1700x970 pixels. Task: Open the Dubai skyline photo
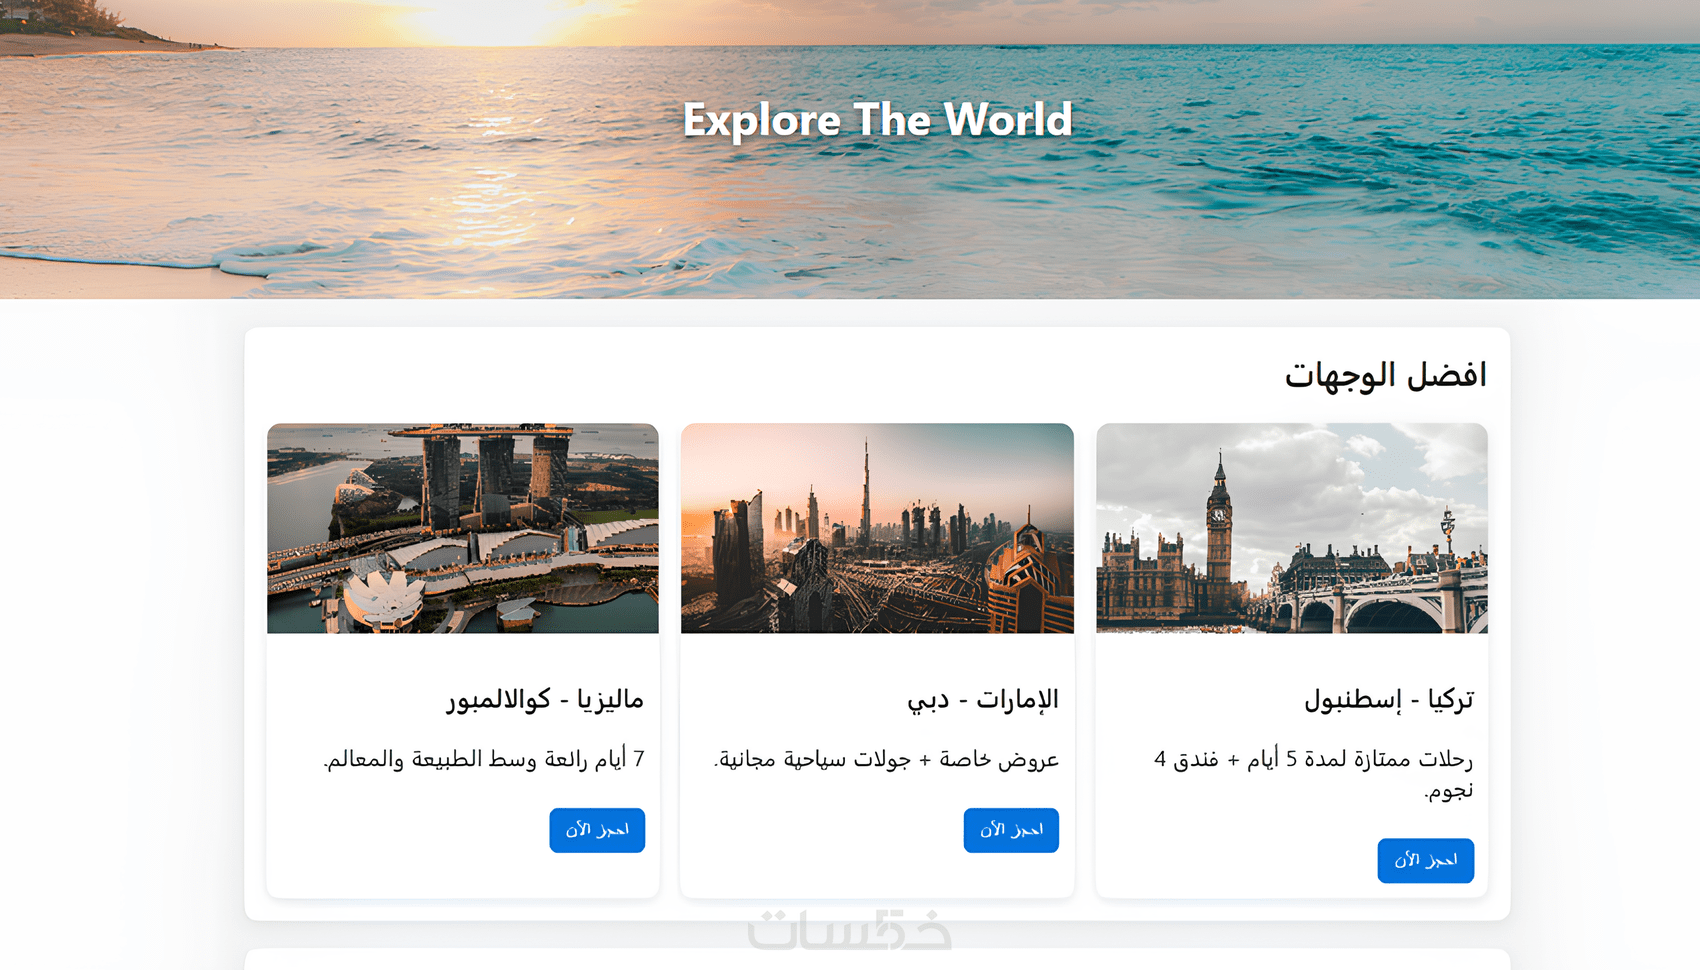pos(877,528)
